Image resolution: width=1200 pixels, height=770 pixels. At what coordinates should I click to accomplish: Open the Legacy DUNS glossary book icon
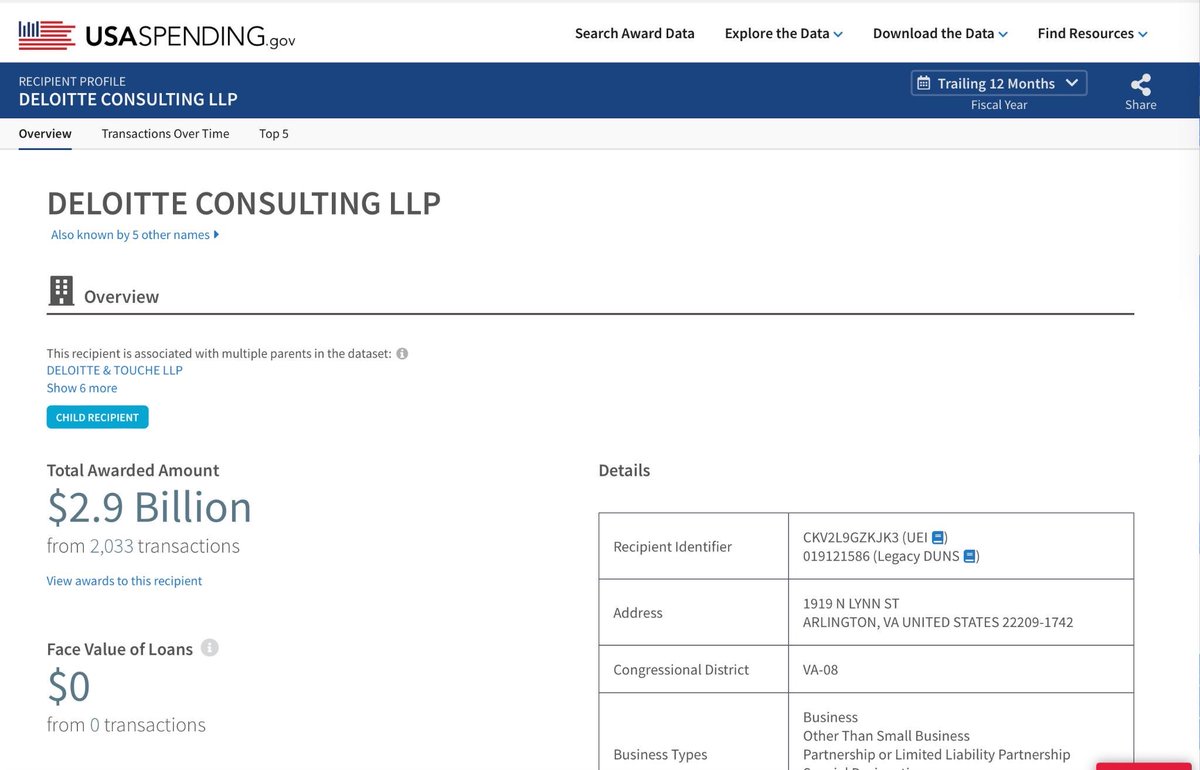[x=969, y=556]
